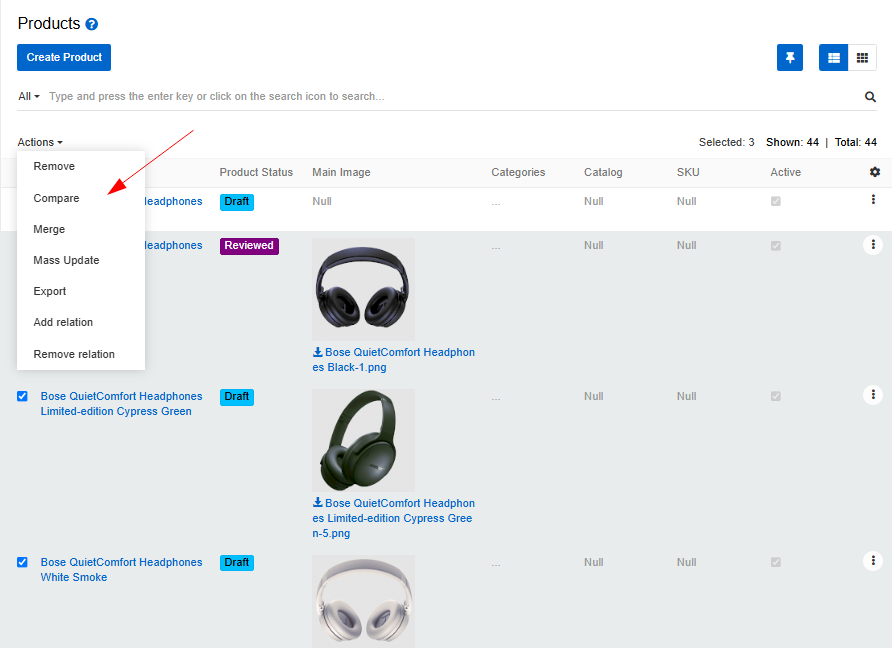
Task: Switch to grid view layout
Action: (x=862, y=57)
